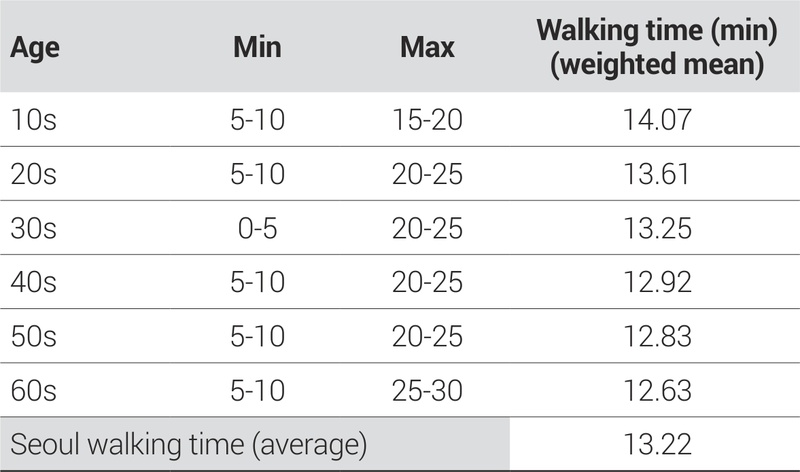Select the 13.22 Seoul average value
800x472 pixels.
coord(656,443)
